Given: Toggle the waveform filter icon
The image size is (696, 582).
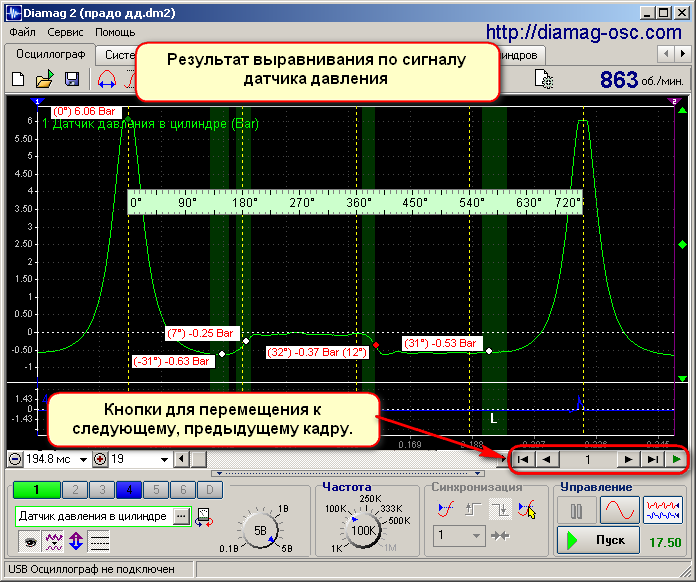Looking at the screenshot, I should [53, 542].
